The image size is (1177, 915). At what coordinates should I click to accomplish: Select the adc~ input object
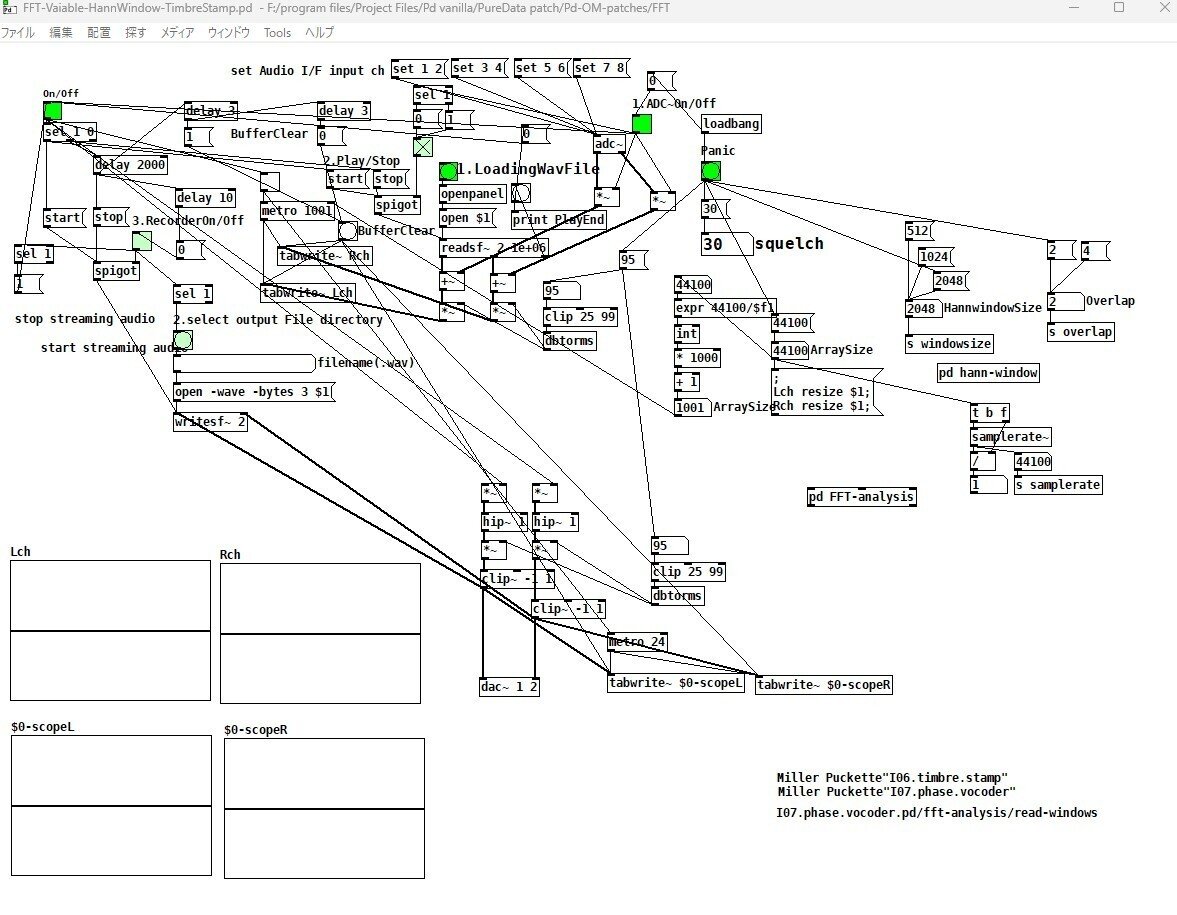point(609,144)
